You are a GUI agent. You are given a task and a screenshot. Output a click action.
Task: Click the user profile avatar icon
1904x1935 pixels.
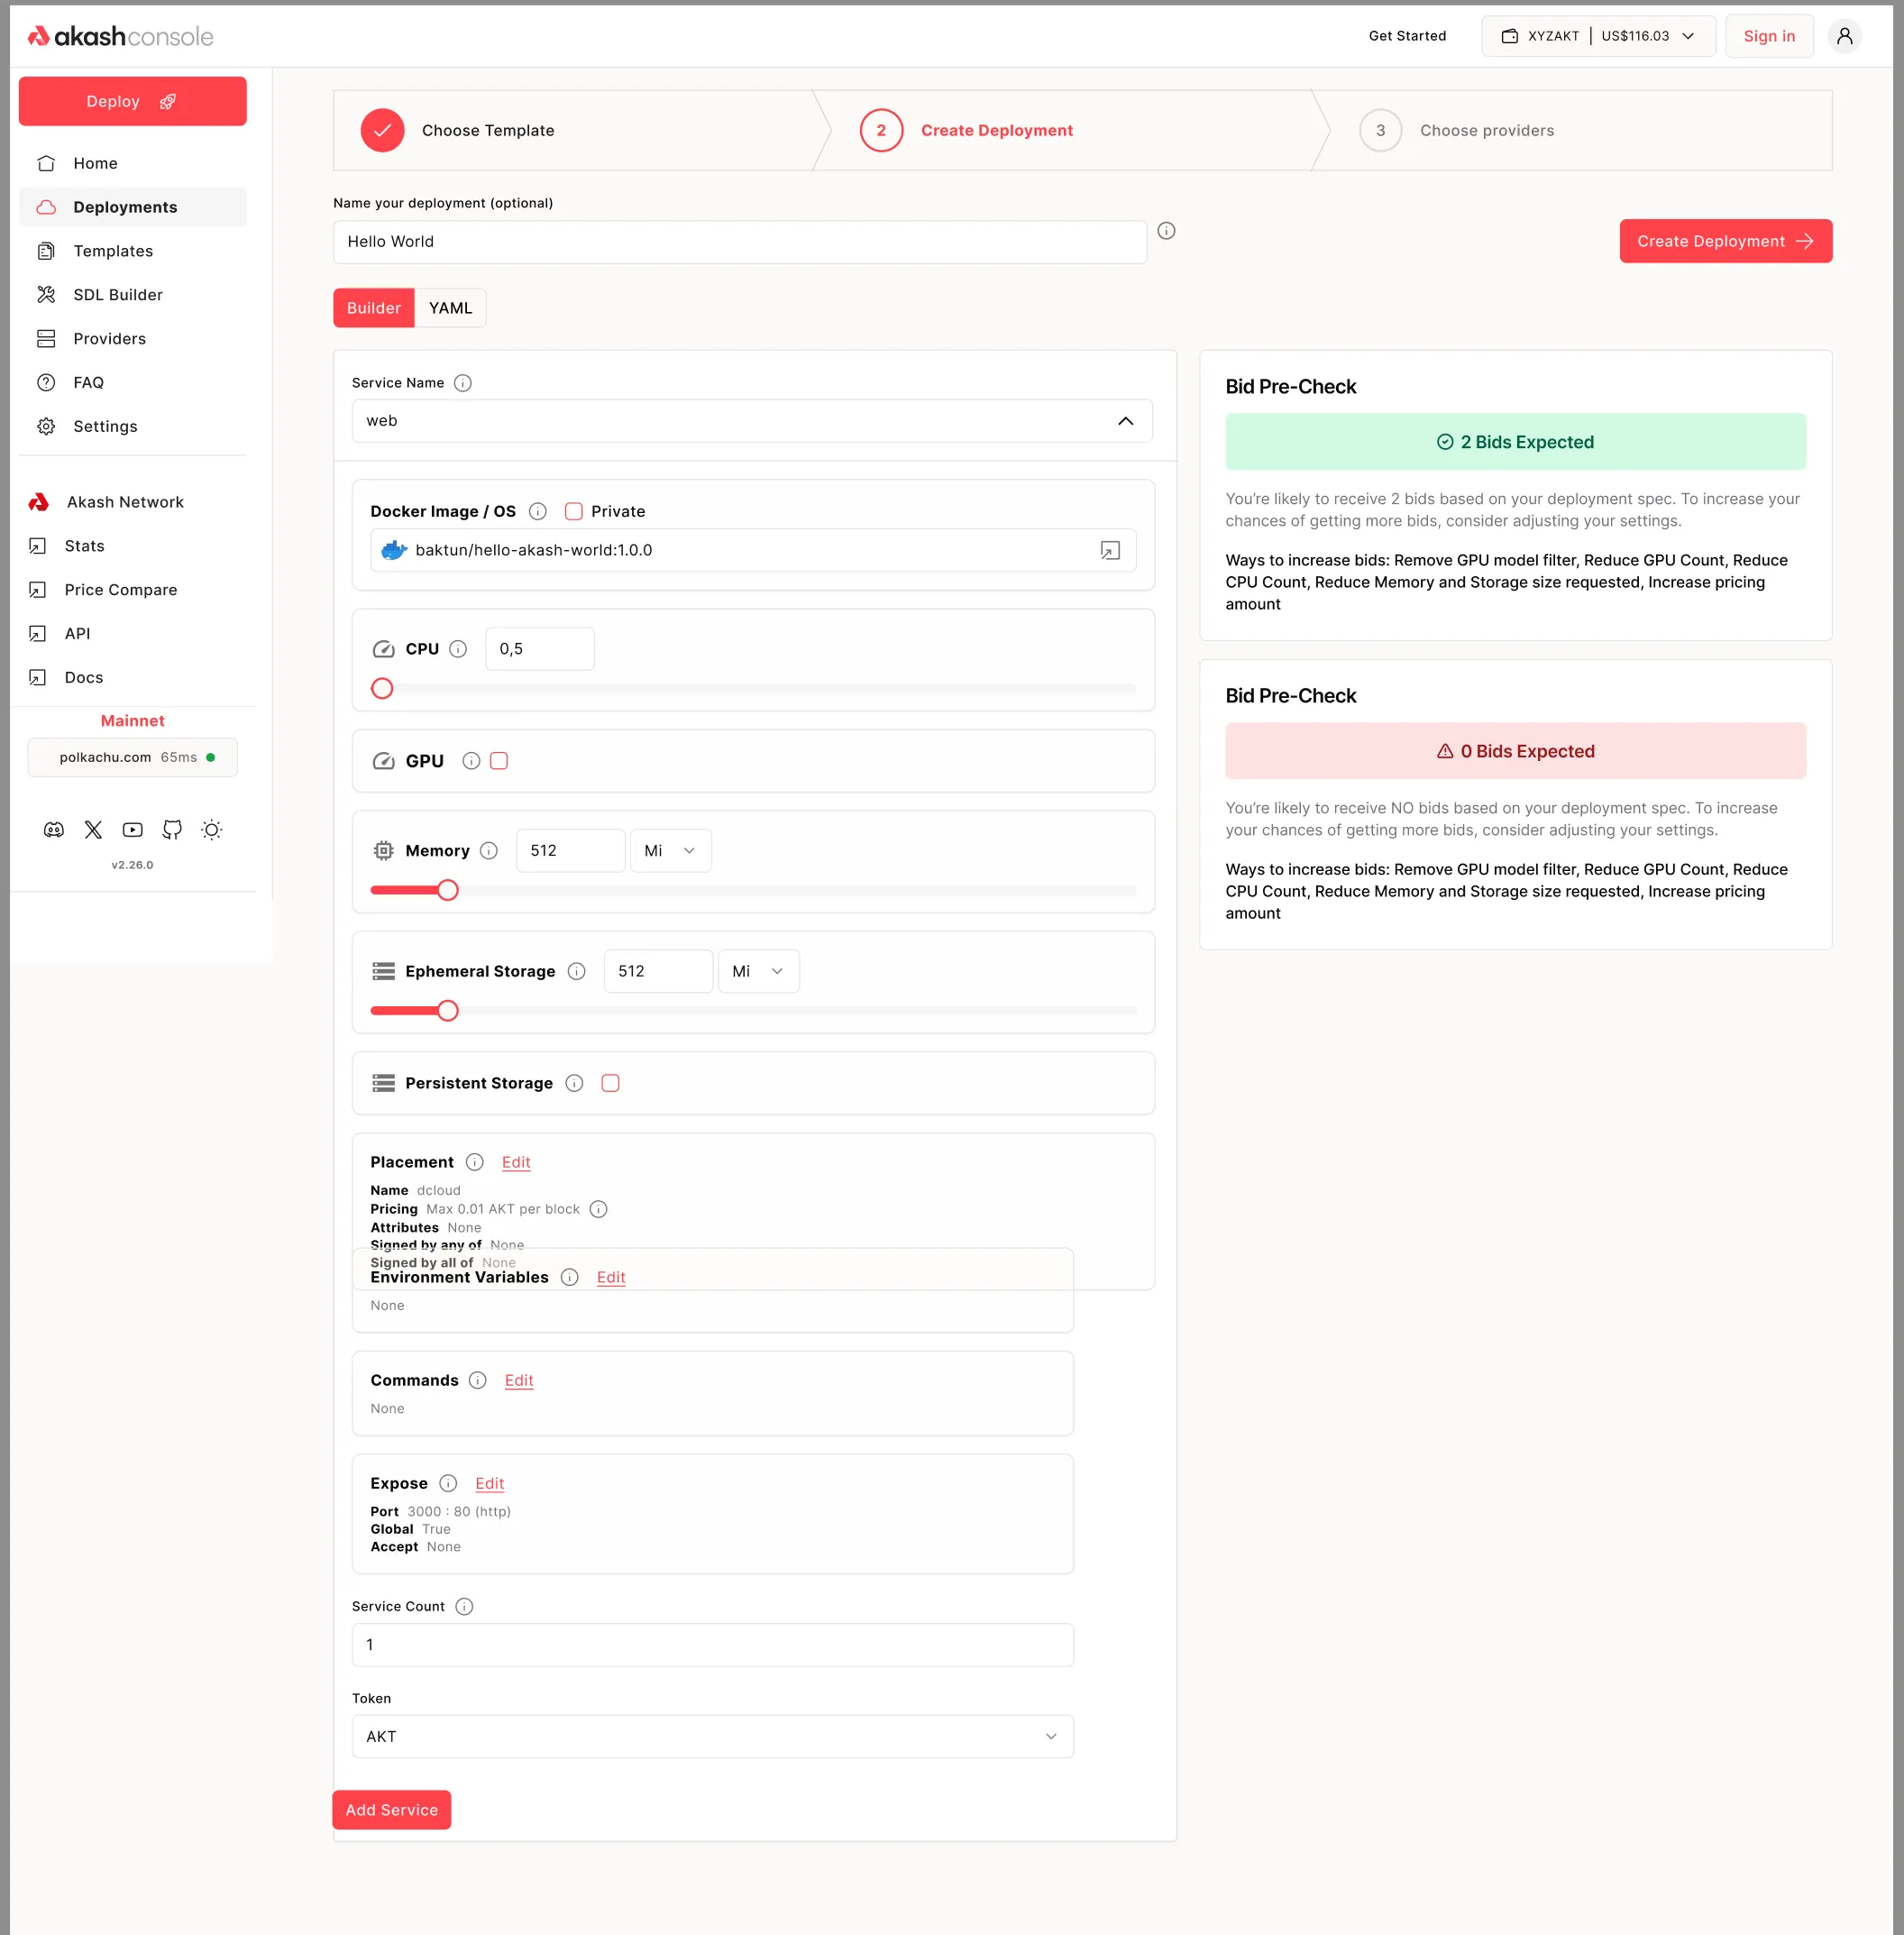(x=1844, y=36)
